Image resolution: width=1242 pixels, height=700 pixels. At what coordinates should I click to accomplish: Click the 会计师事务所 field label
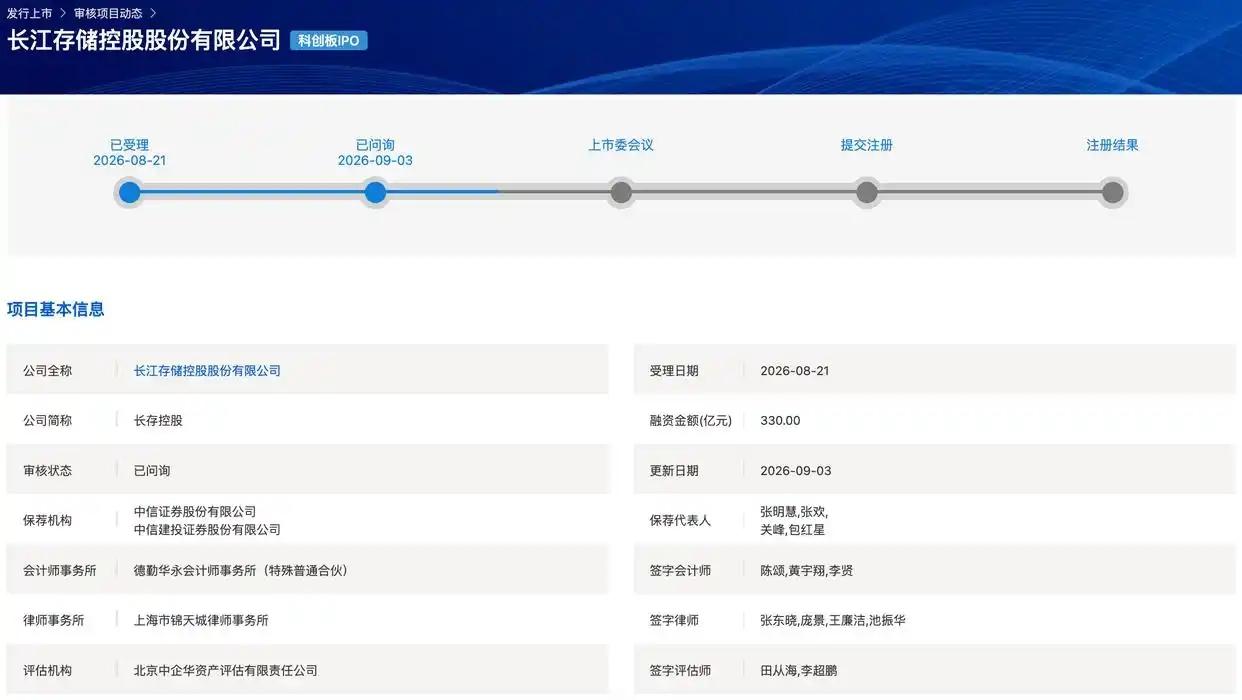tap(60, 571)
